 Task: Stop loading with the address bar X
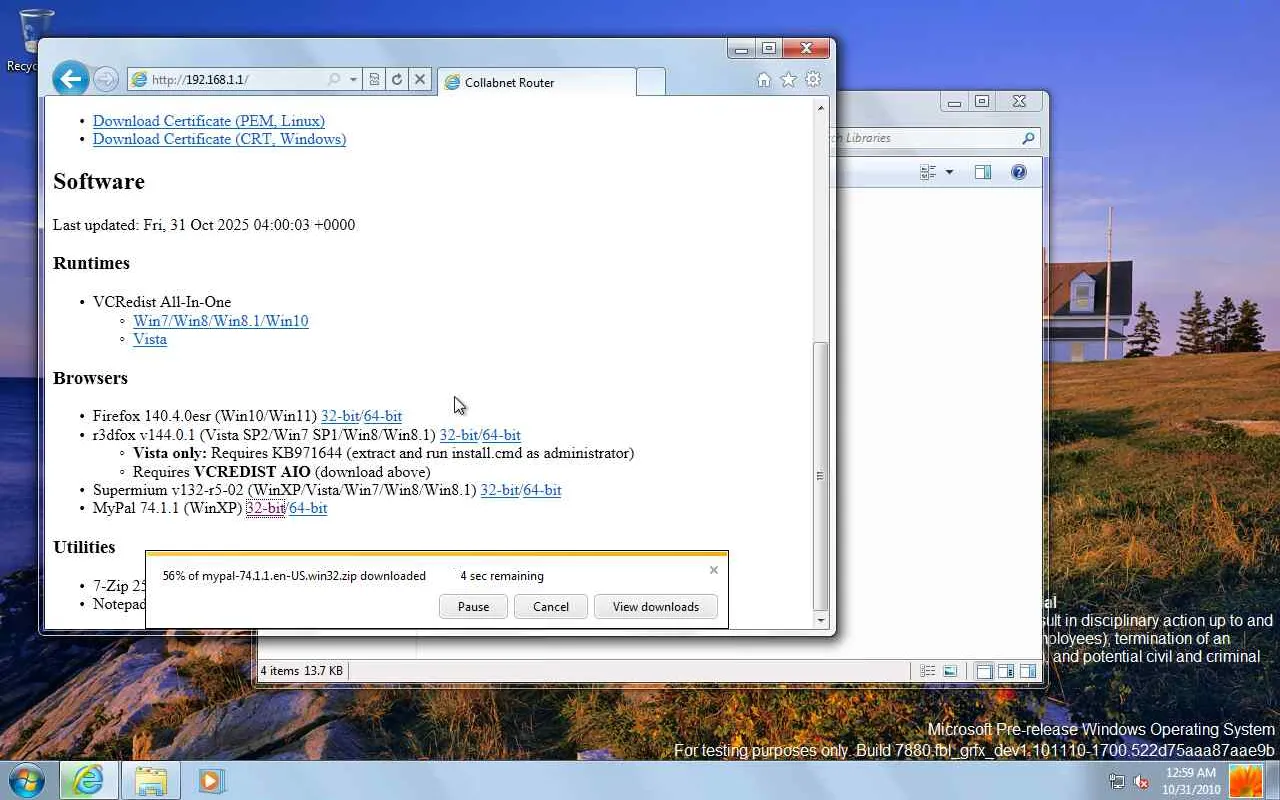420,80
